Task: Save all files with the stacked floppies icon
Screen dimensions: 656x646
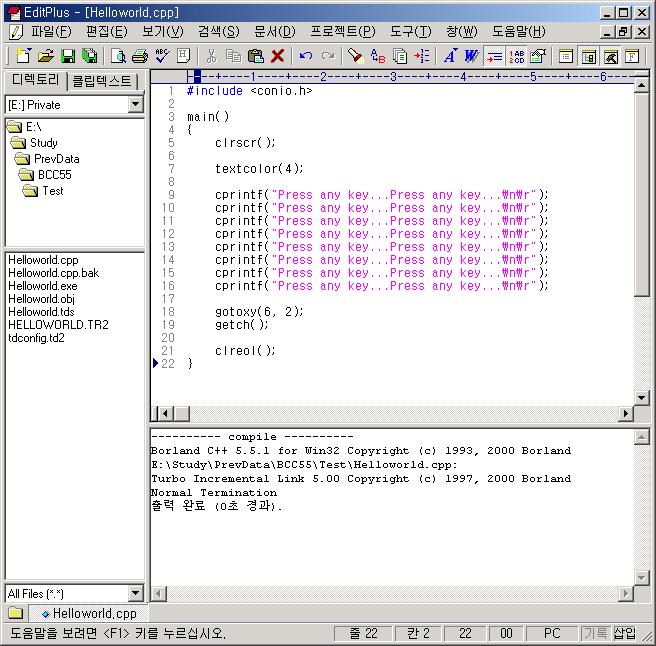Action: tap(90, 56)
